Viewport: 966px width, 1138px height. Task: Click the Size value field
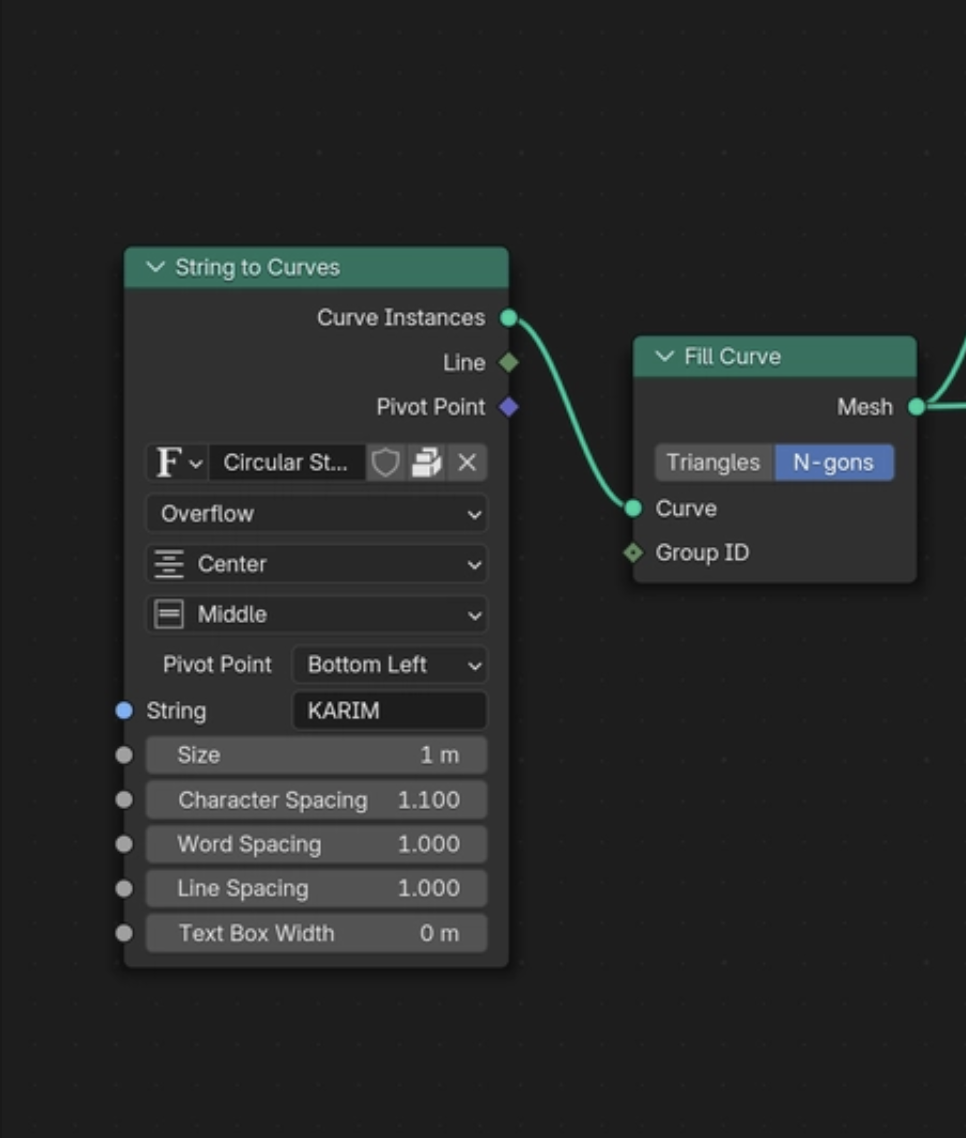pyautogui.click(x=316, y=755)
